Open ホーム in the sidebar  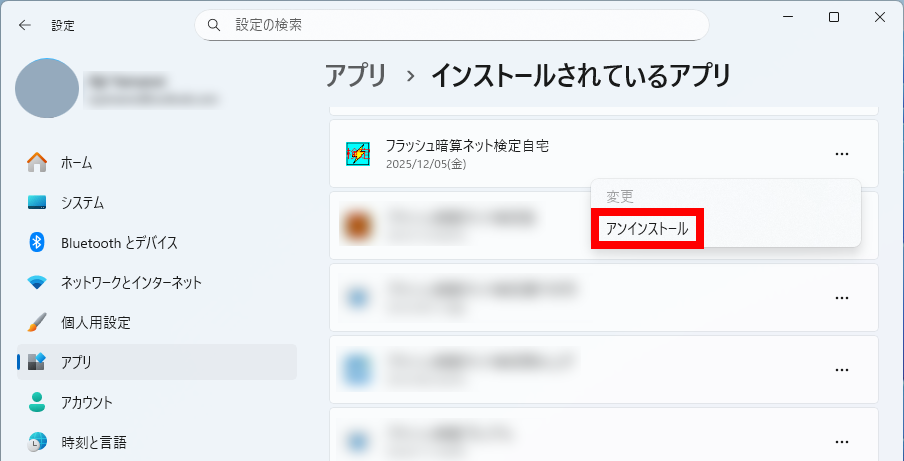pos(76,162)
